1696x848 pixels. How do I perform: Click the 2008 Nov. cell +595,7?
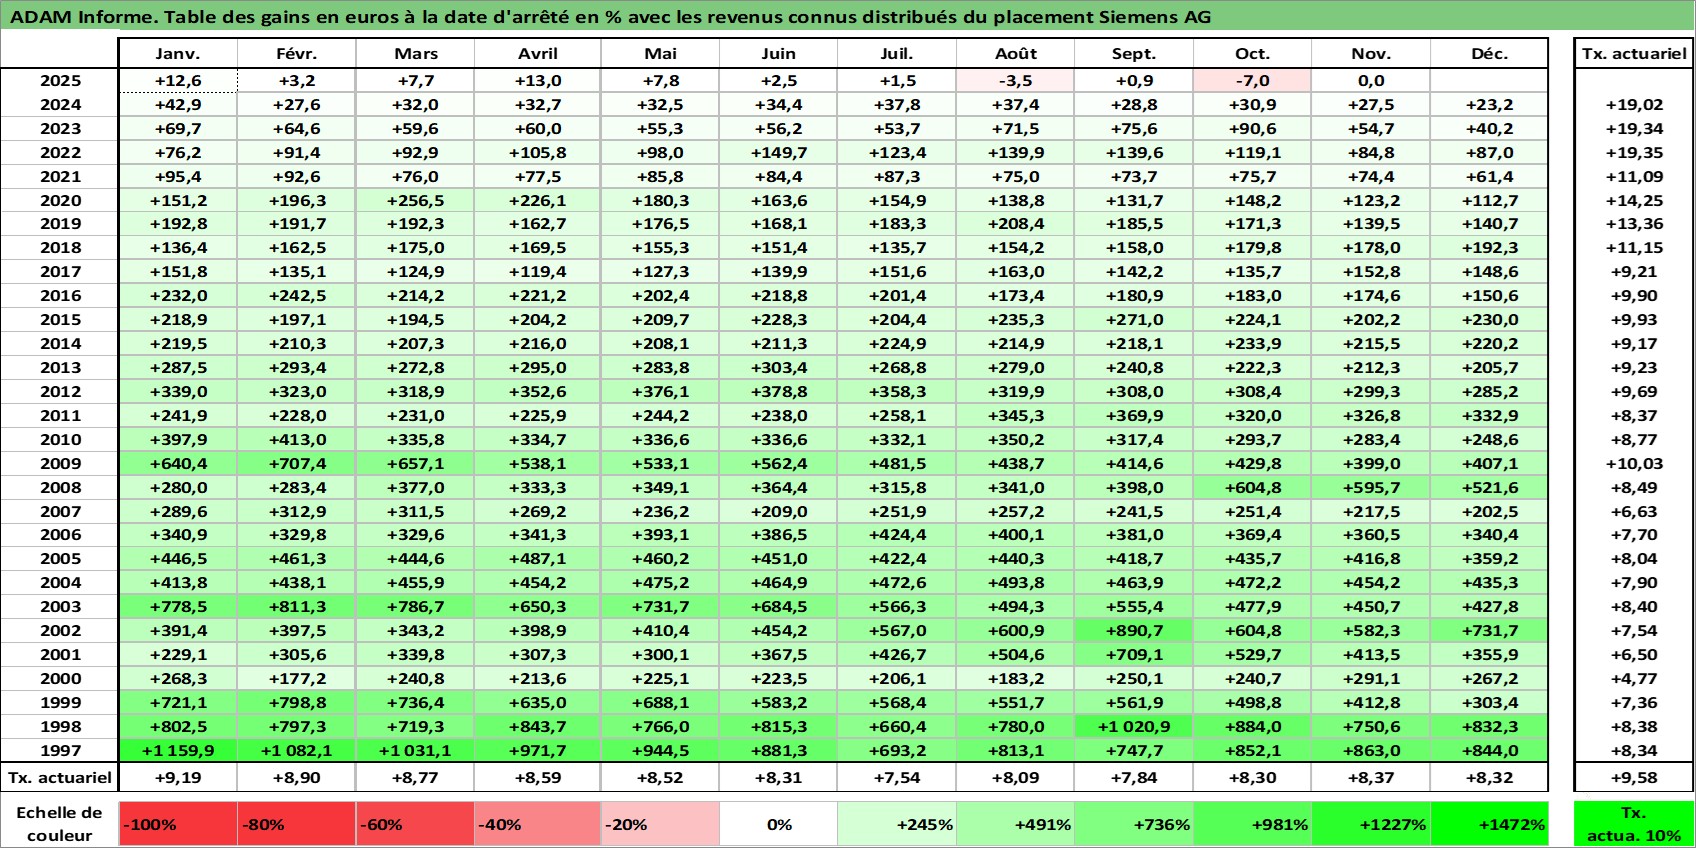pos(1371,488)
